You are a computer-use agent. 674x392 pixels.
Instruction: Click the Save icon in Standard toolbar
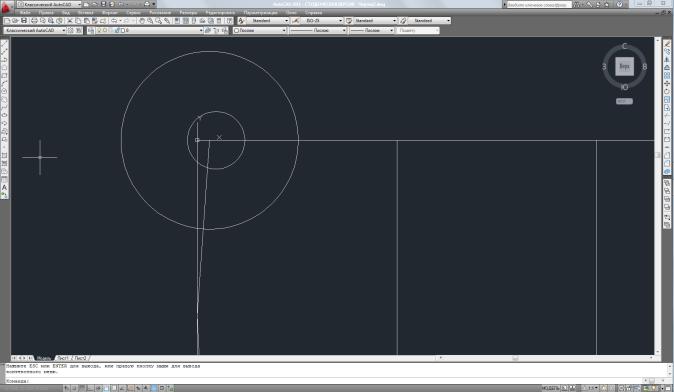[x=24, y=21]
